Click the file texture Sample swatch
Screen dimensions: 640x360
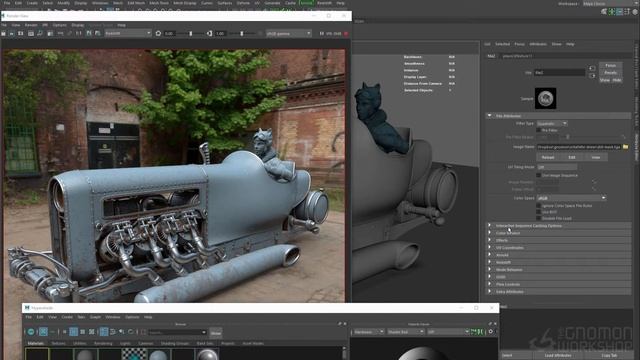pos(545,98)
